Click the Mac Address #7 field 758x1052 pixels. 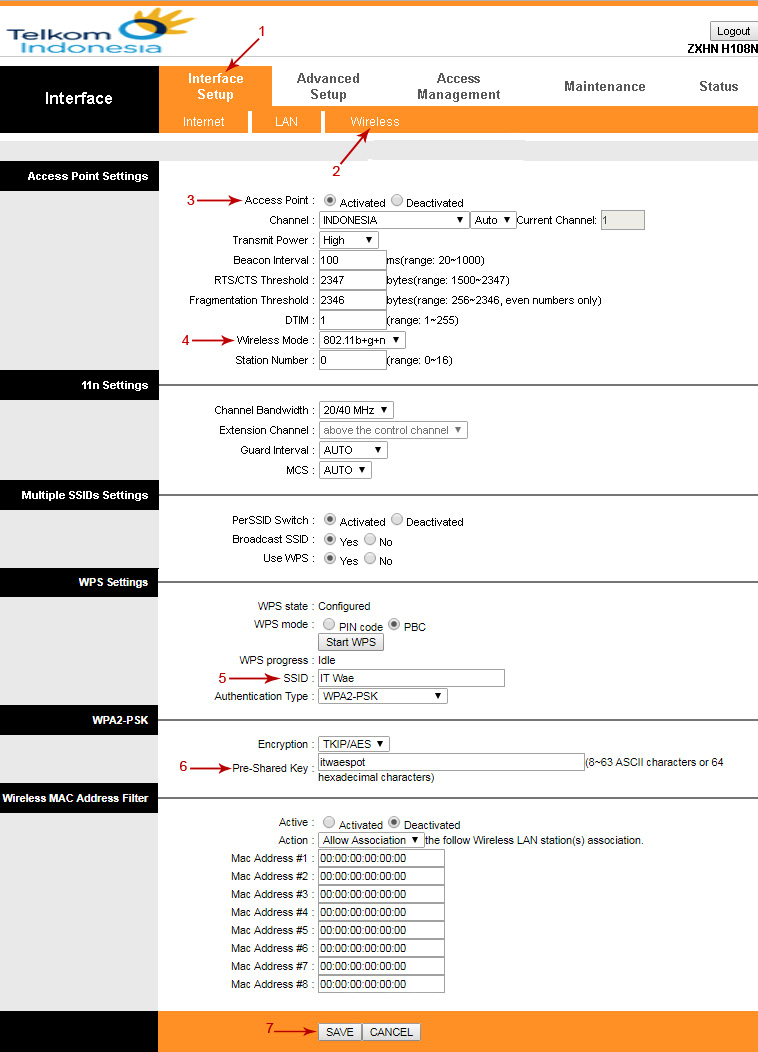(x=381, y=966)
